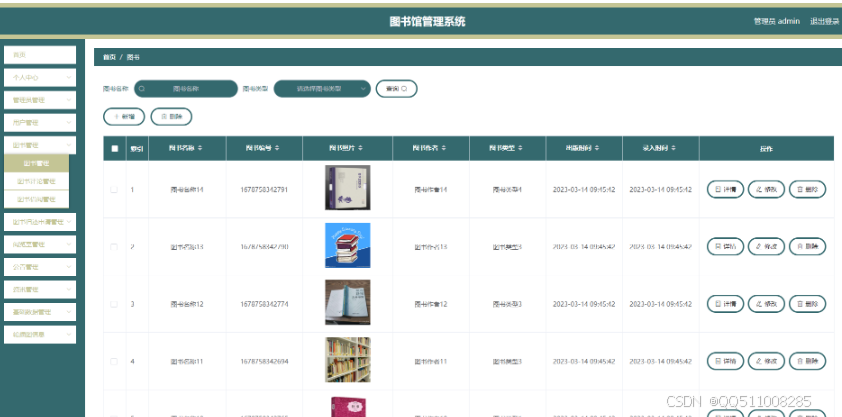Click book number 1678758342774
Viewport: 842px width, 417px height.
(264, 304)
